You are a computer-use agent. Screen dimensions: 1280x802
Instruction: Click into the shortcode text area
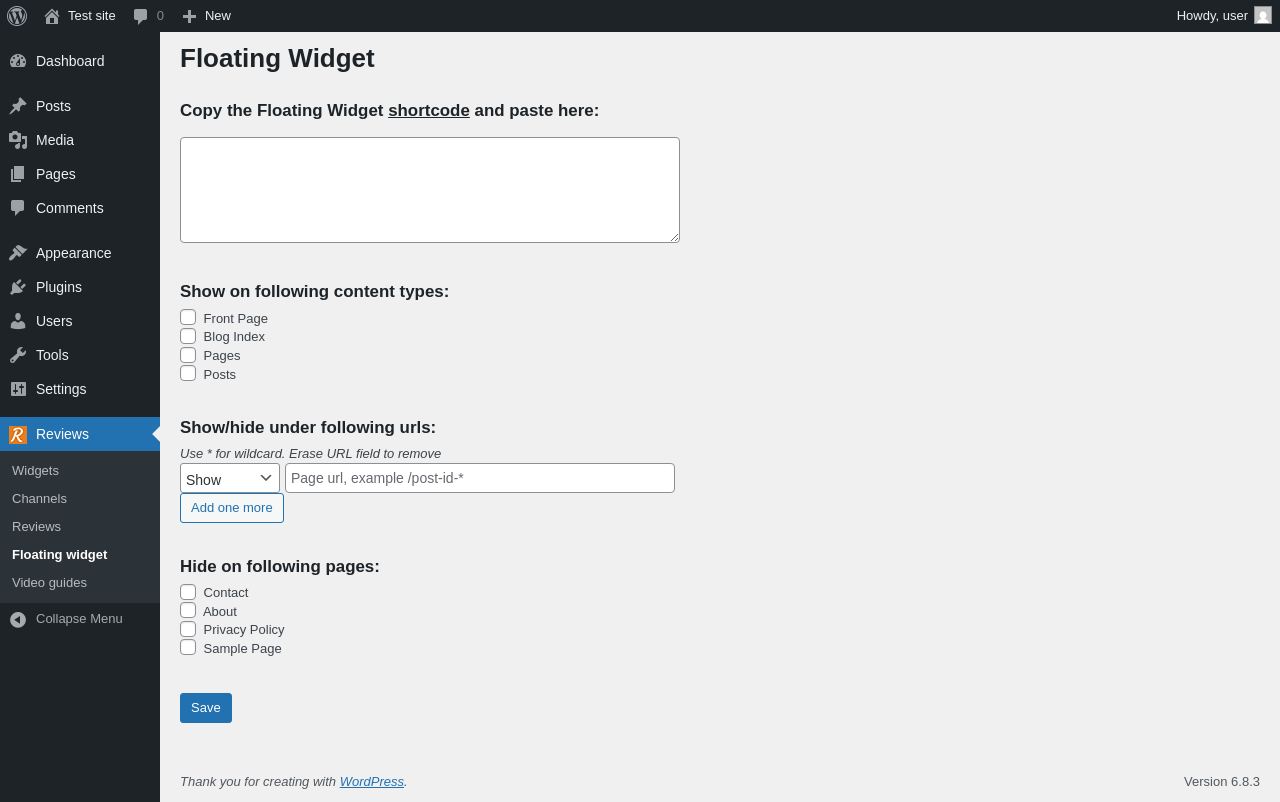point(430,190)
